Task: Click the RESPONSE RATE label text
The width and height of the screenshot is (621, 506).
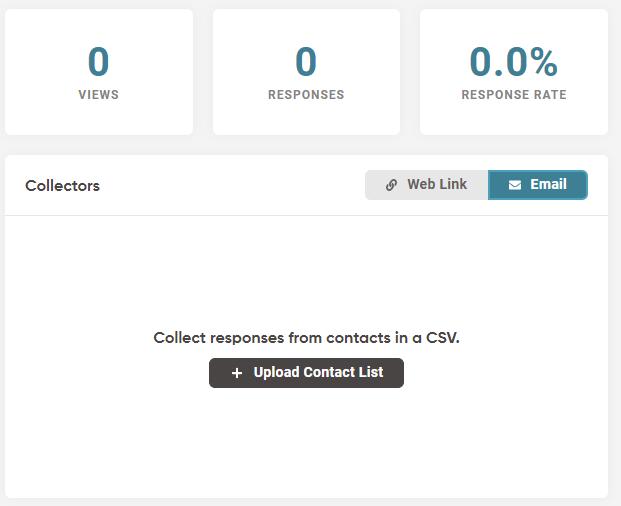Action: 514,95
